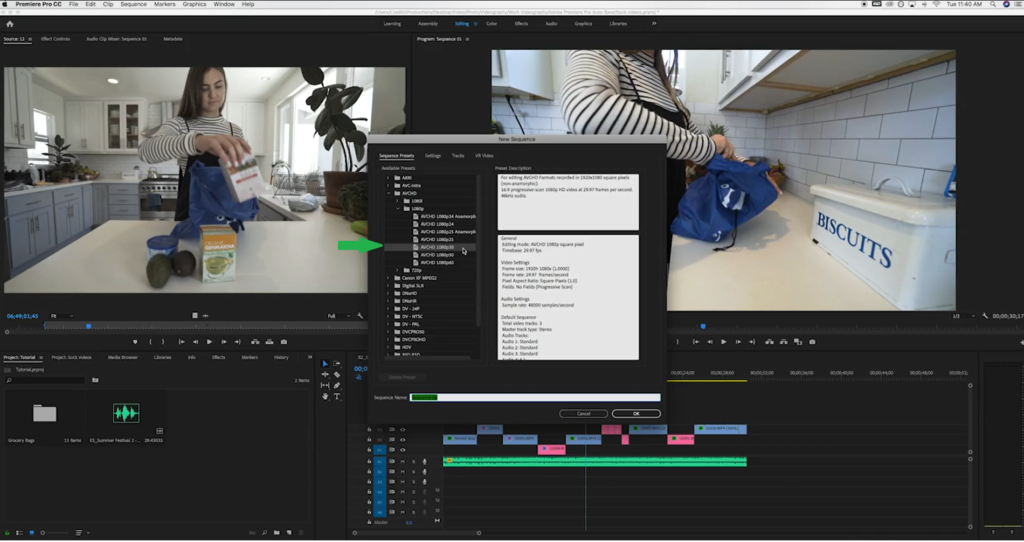This screenshot has width=1024, height=542.
Task: Show overflow workspaces chevron
Action: 654,24
